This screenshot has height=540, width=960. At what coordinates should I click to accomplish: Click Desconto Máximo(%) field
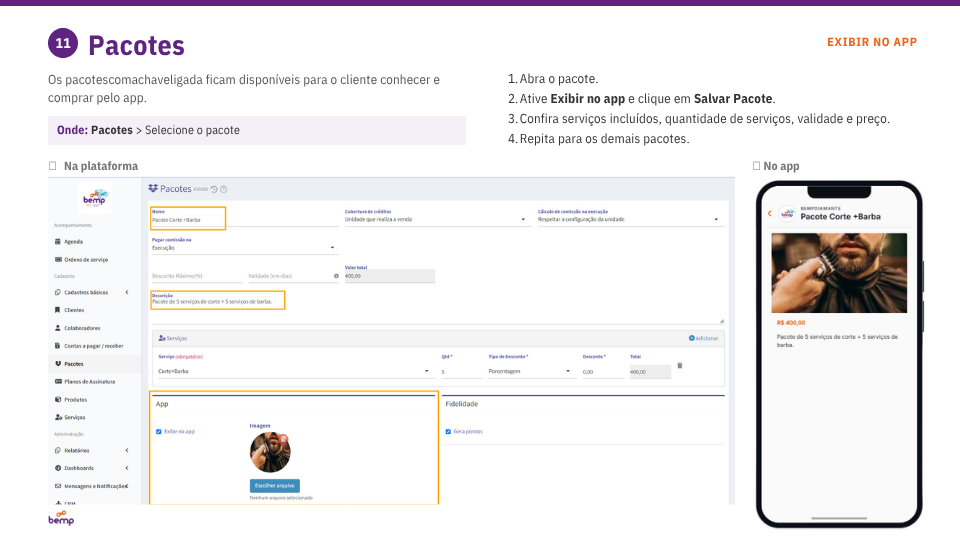pyautogui.click(x=195, y=276)
